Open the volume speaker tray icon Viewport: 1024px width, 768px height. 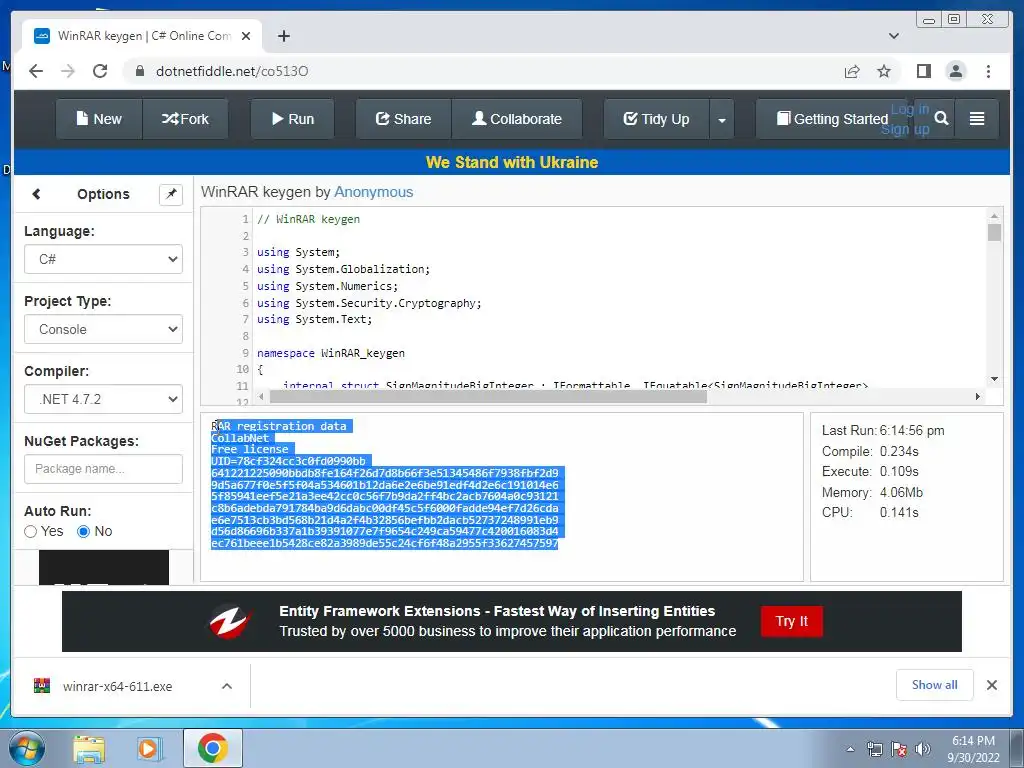(x=922, y=750)
